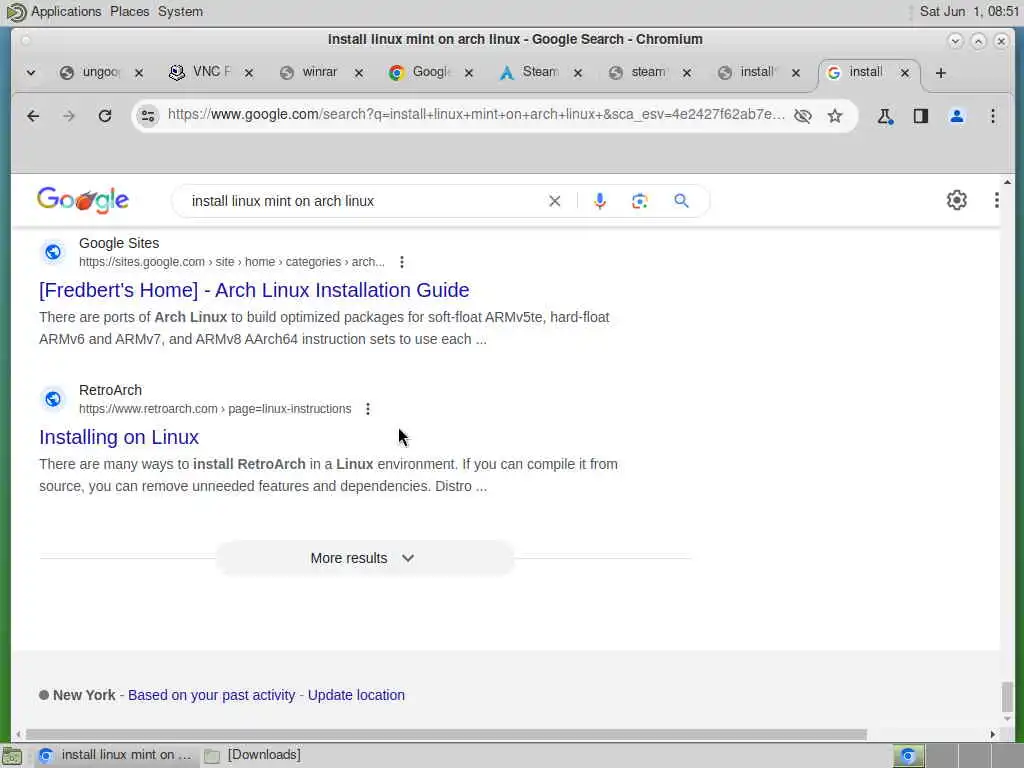Open a new browser tab
The image size is (1024, 768).
[940, 73]
